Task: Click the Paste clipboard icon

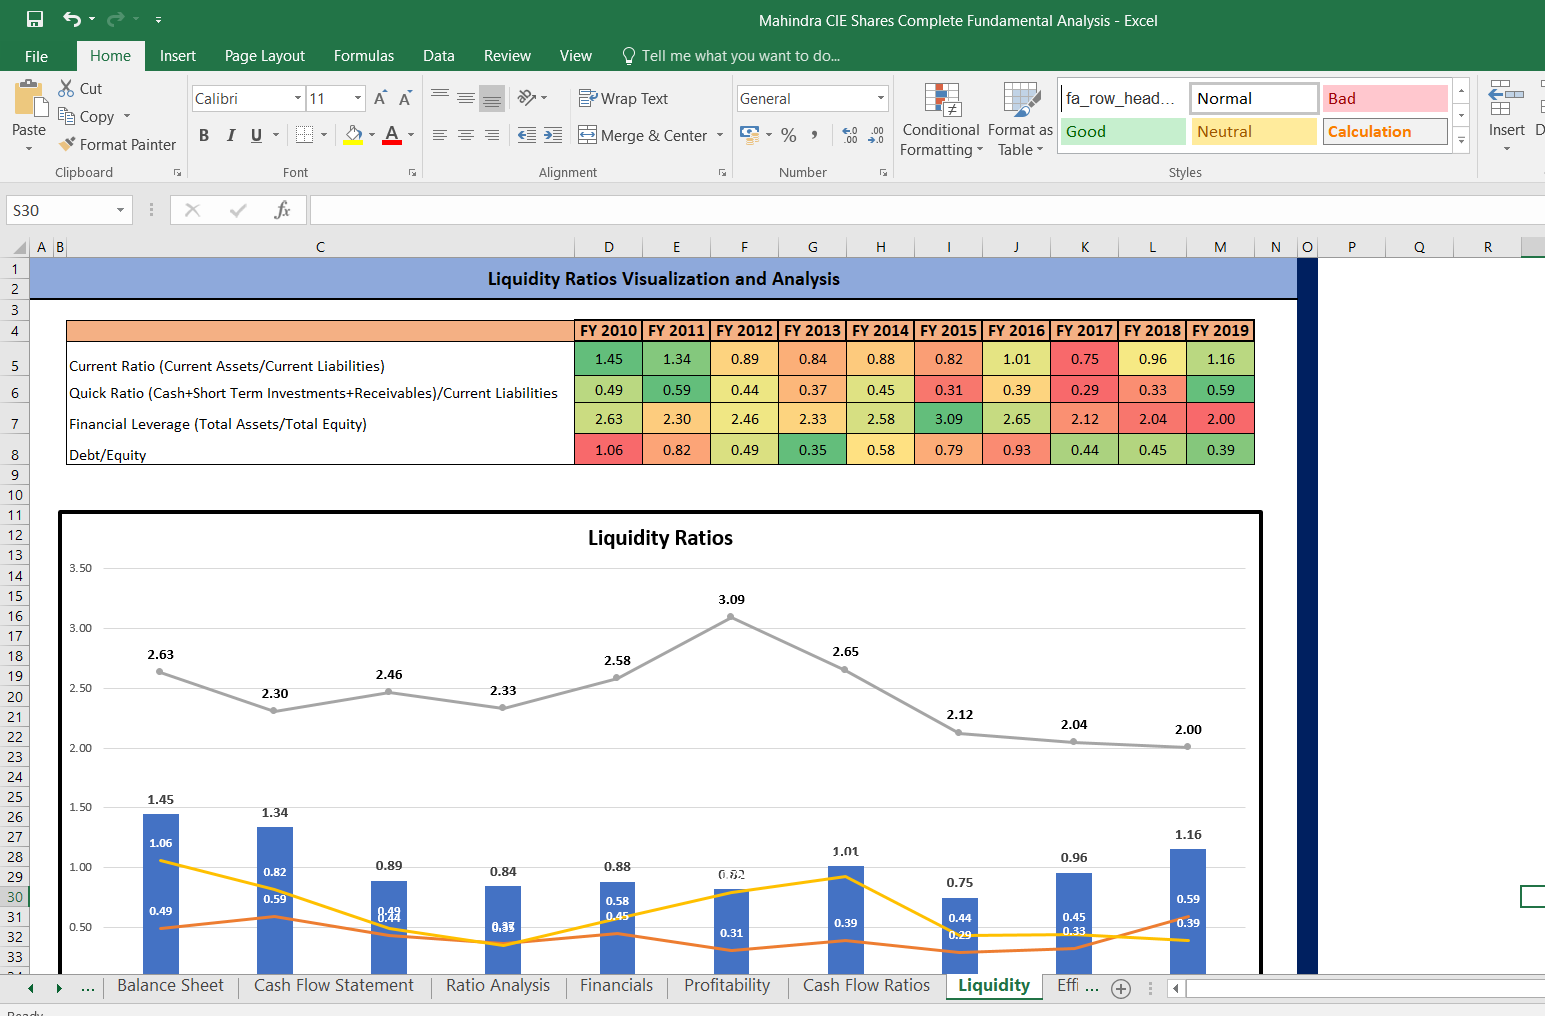Action: [x=29, y=100]
